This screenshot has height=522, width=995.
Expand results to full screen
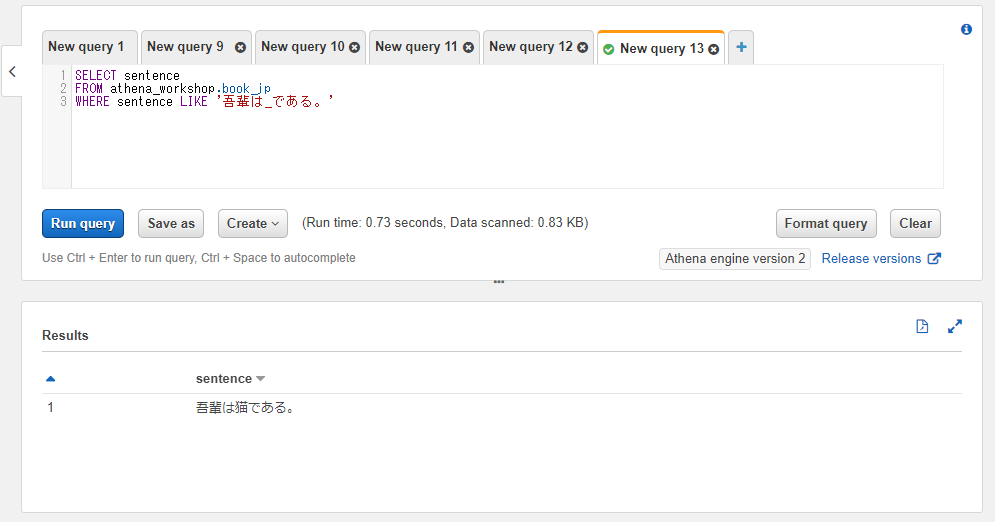point(954,326)
